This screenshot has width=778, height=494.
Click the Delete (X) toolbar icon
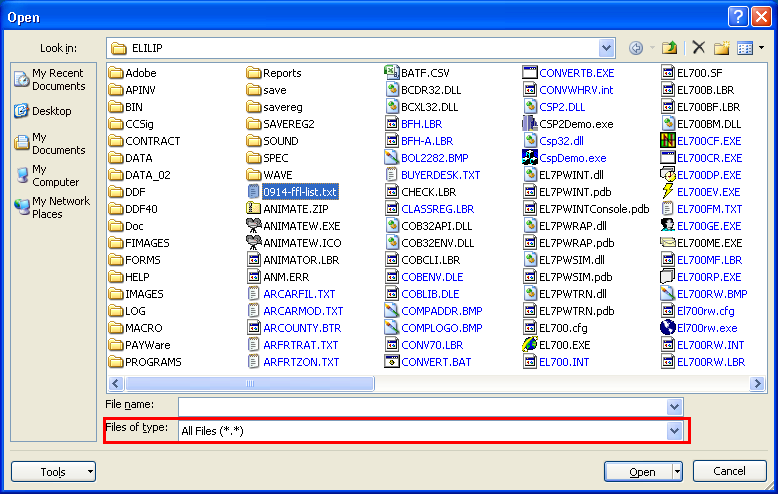pyautogui.click(x=699, y=48)
